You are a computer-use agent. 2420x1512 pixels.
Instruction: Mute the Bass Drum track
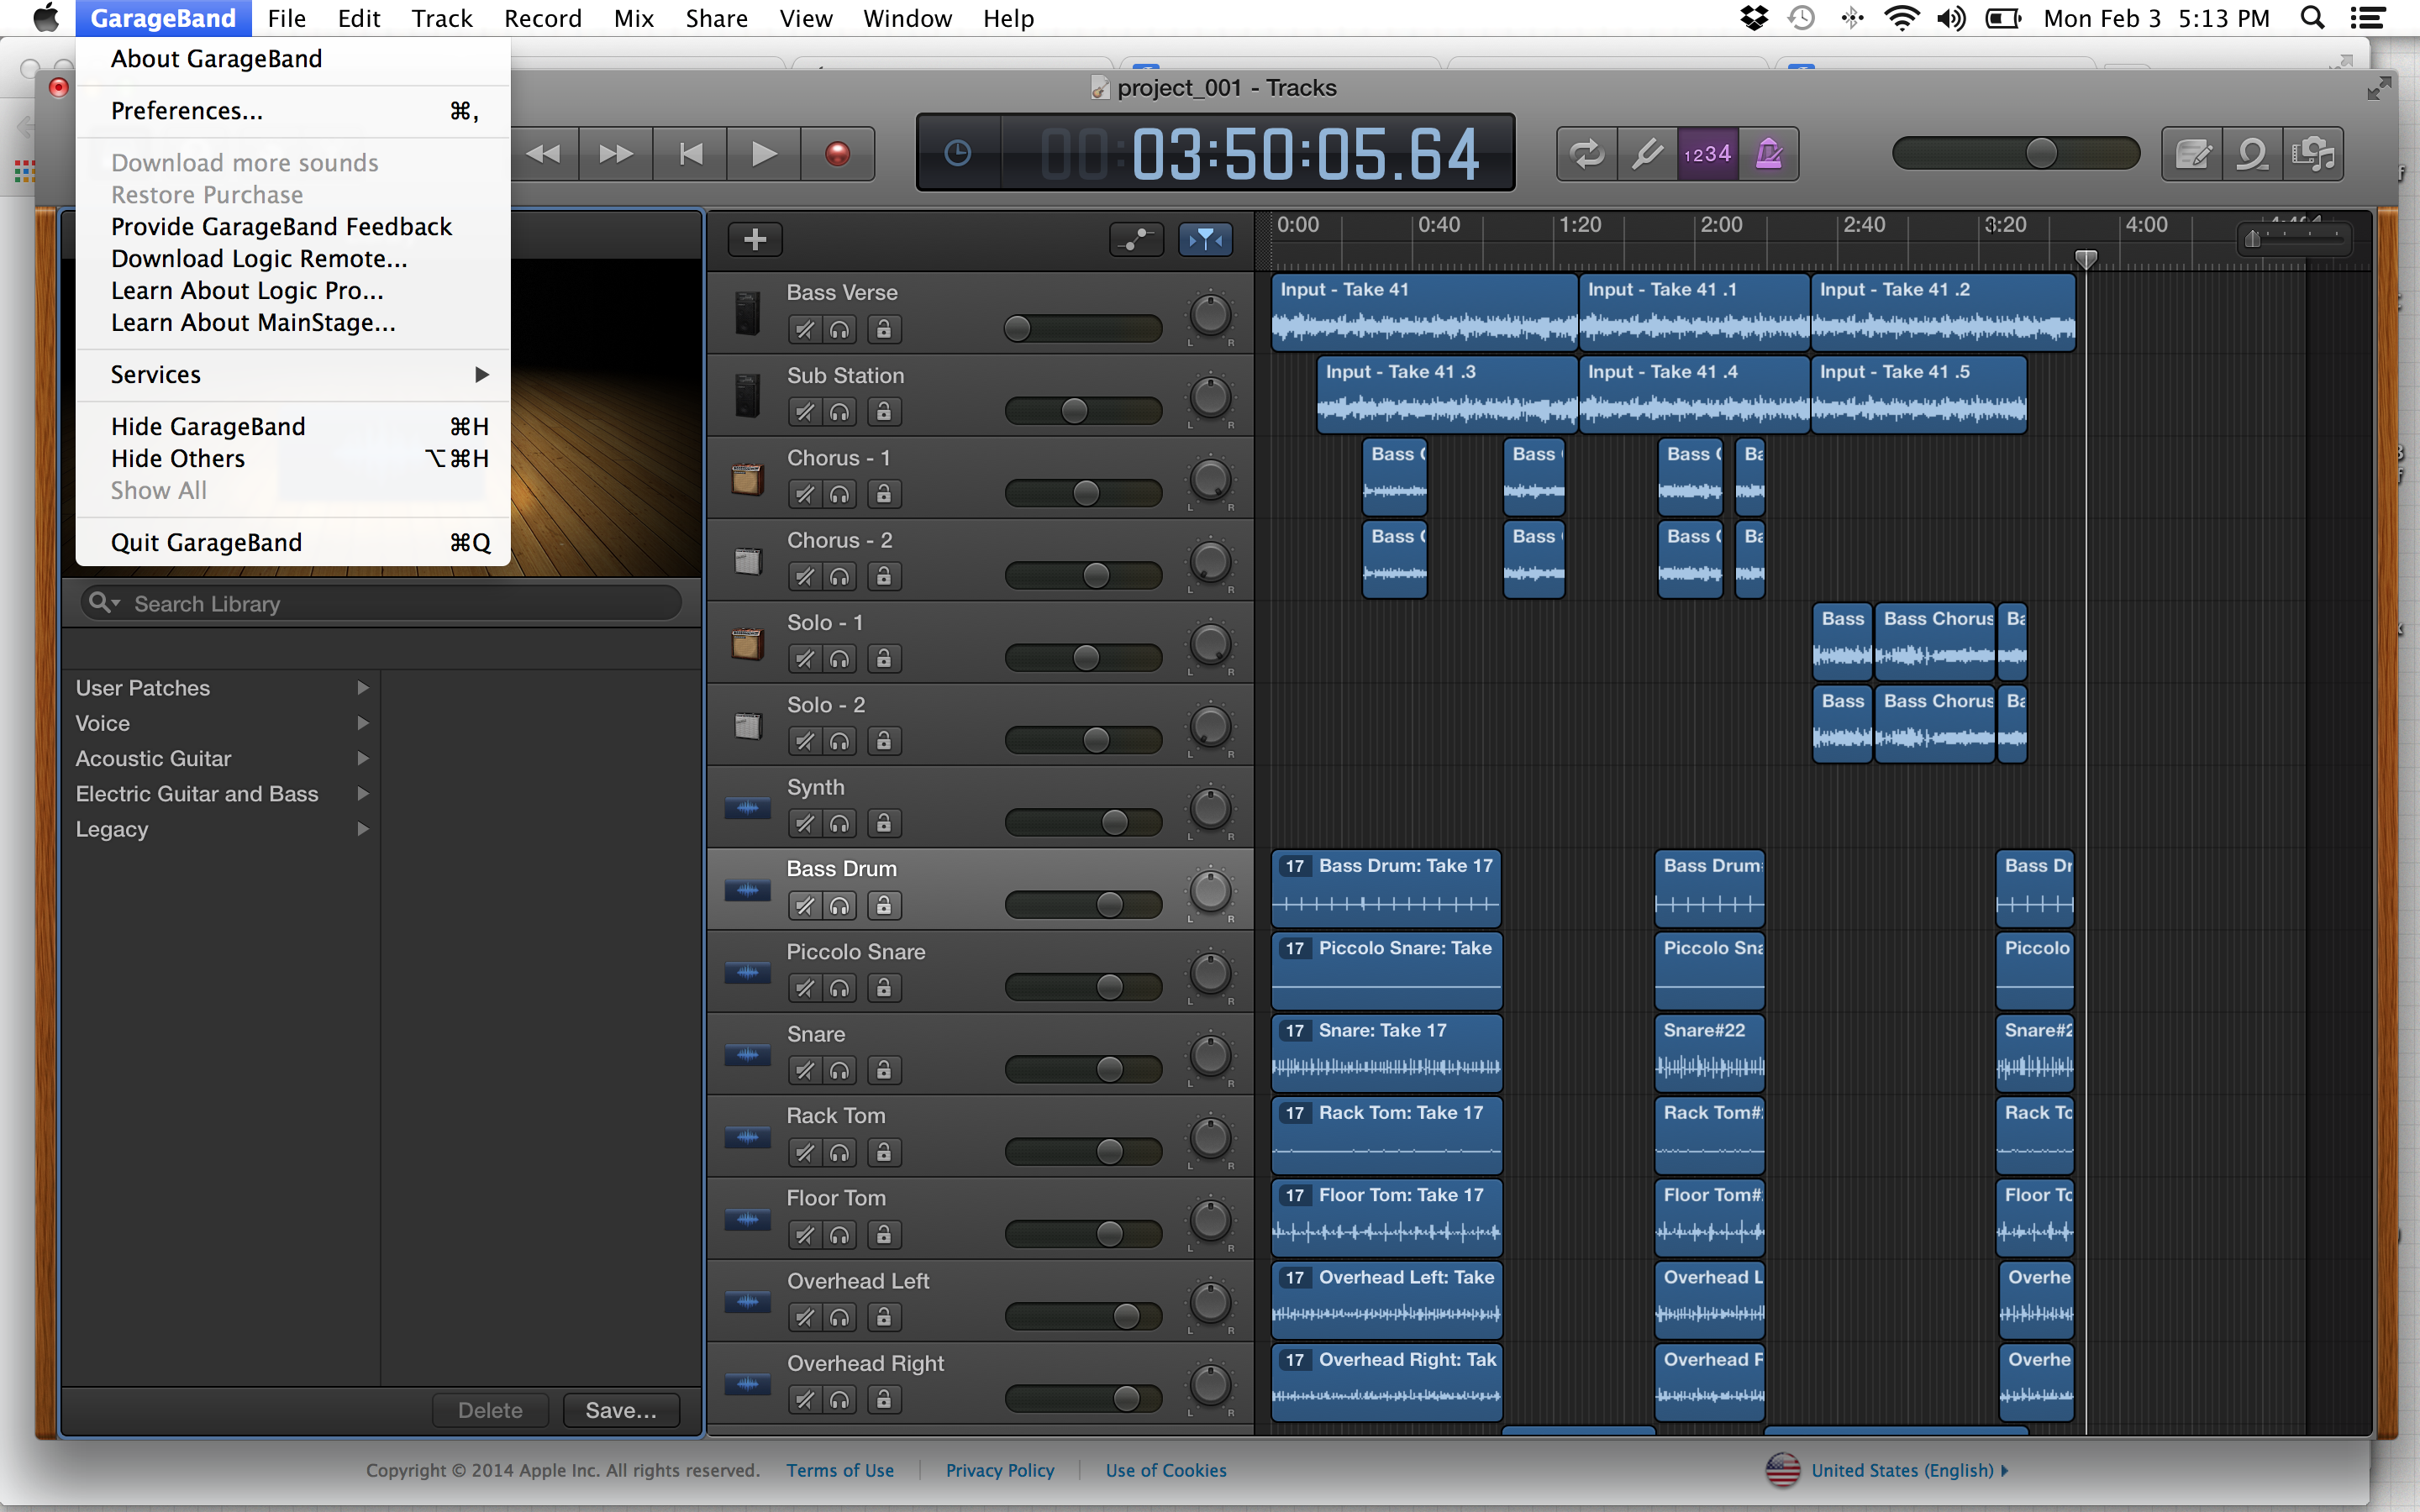coord(805,905)
